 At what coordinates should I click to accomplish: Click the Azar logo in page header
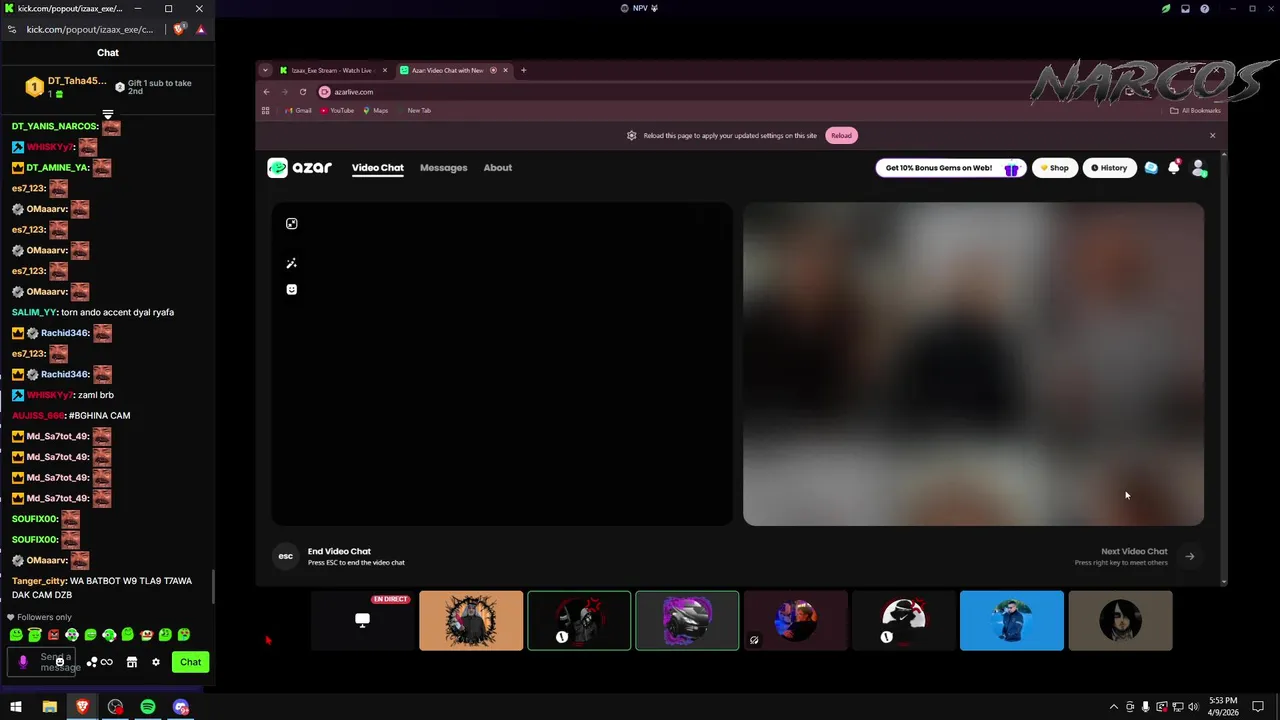point(299,168)
